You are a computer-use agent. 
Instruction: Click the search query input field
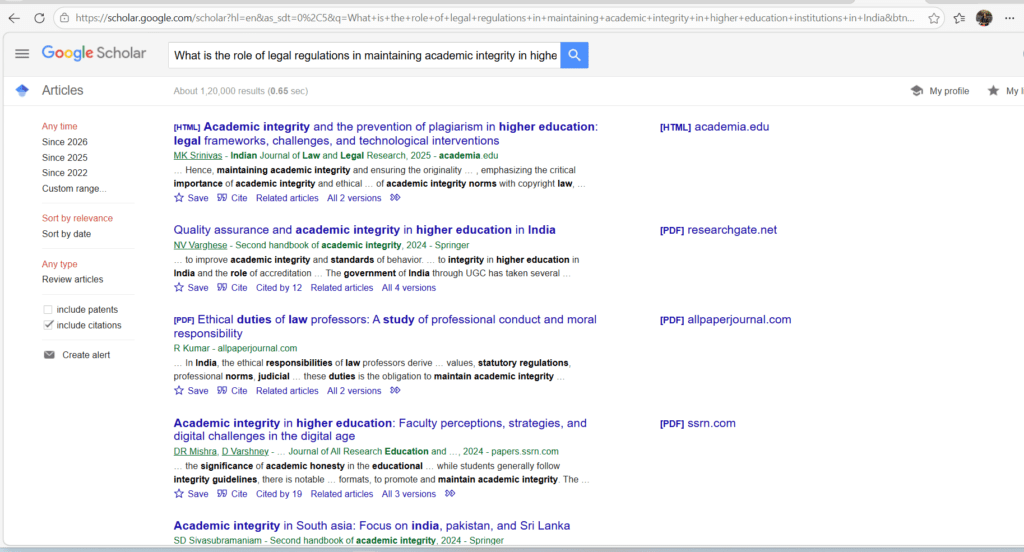pyautogui.click(x=364, y=56)
